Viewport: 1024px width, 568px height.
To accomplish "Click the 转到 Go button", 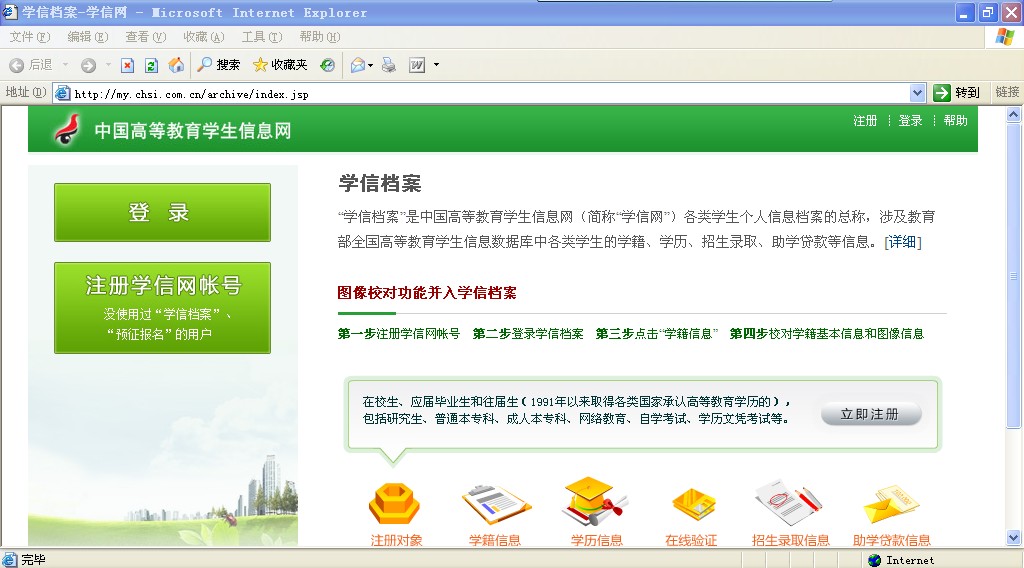I will coord(957,93).
